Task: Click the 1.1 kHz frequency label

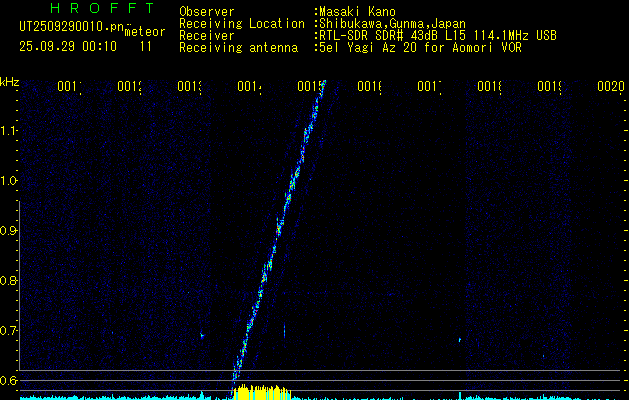Action: click(x=9, y=131)
